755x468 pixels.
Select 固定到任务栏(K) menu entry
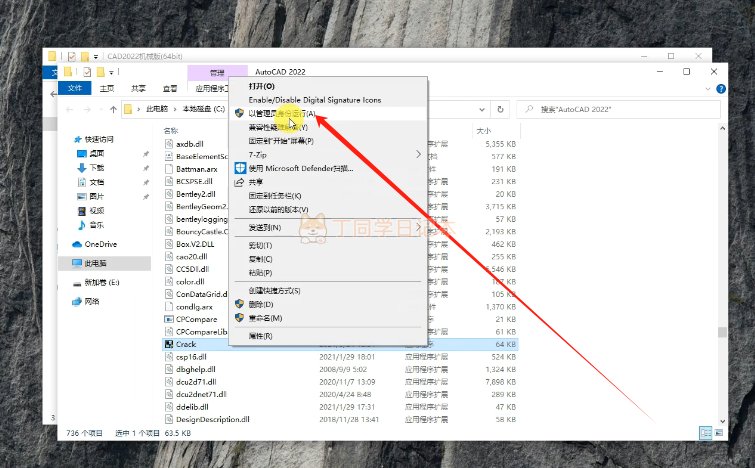[x=275, y=196]
